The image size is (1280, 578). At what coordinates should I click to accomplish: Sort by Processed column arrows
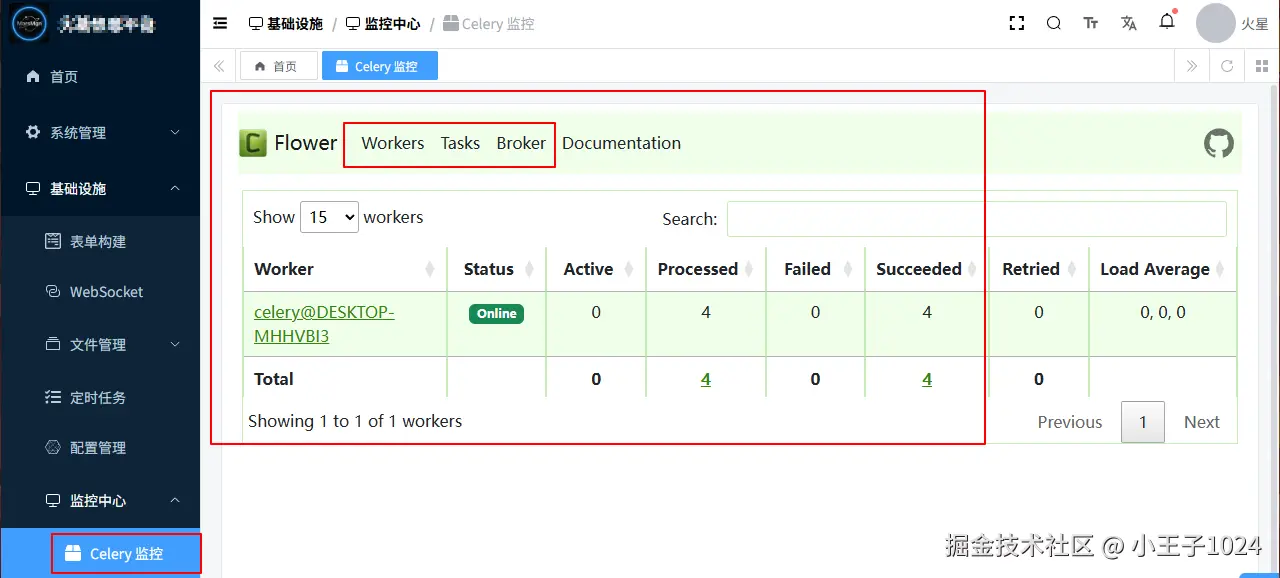[750, 269]
